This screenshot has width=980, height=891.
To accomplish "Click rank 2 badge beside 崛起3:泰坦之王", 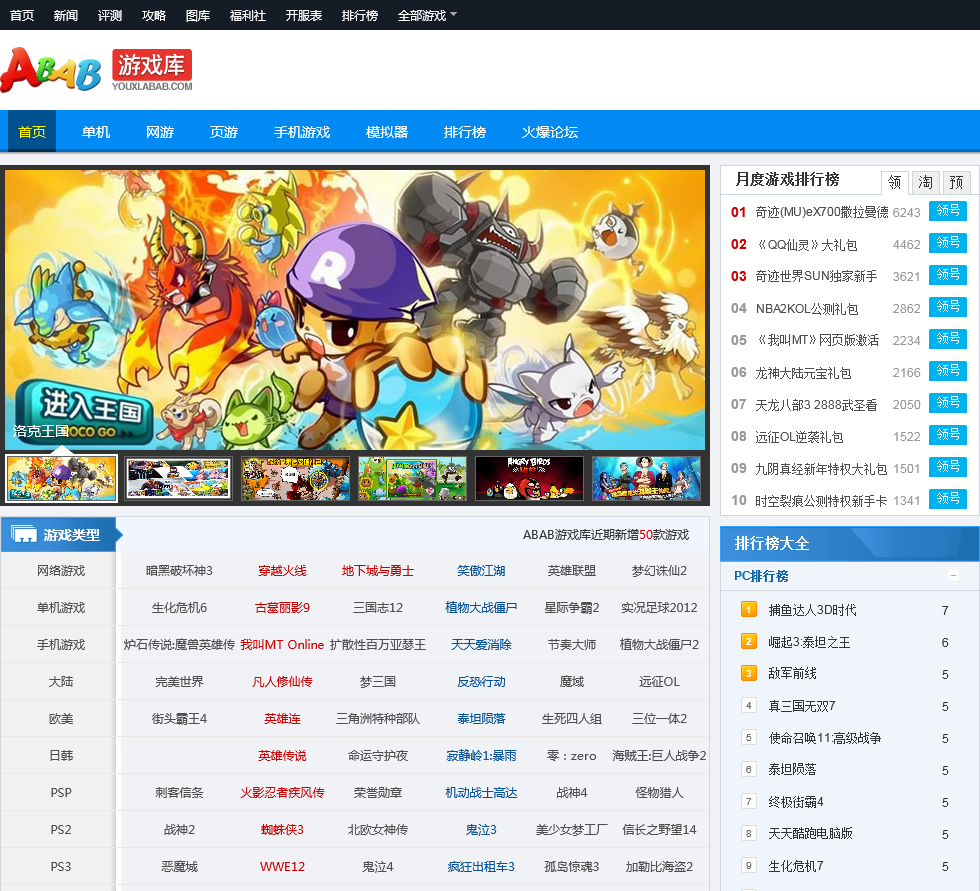I will pos(748,642).
